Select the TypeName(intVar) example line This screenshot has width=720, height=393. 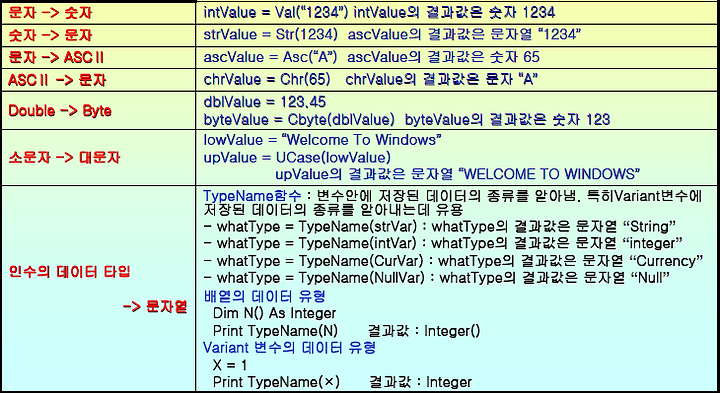point(443,243)
